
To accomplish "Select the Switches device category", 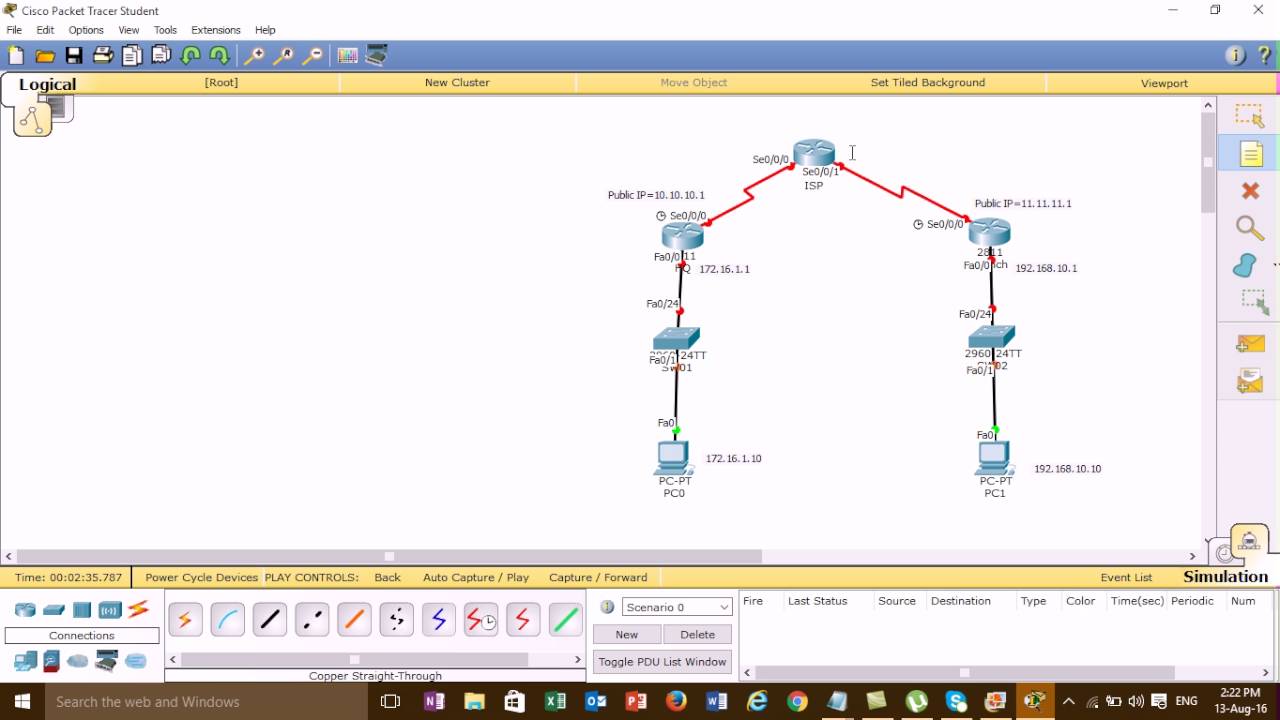I will coord(54,610).
